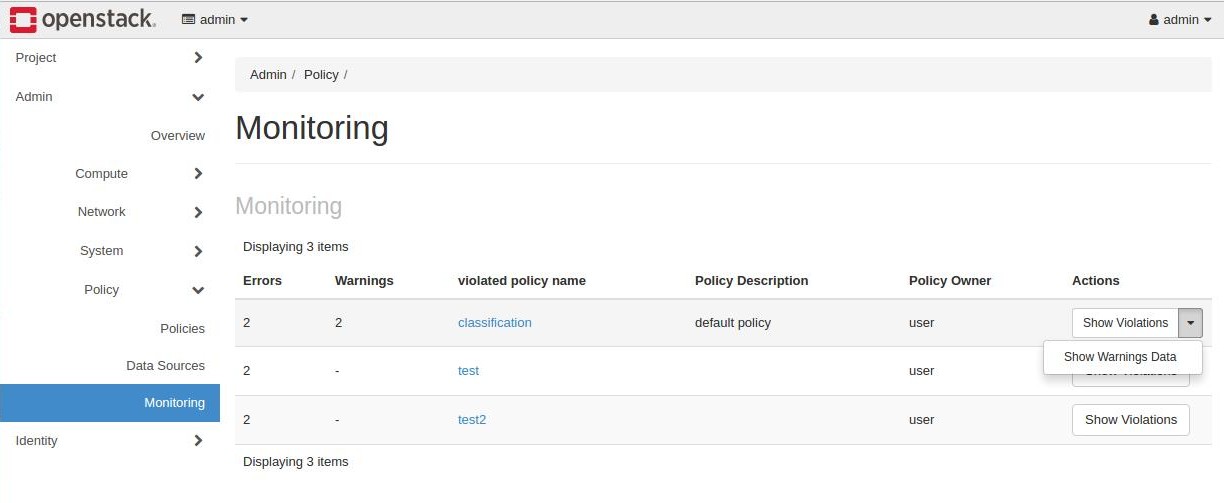Expand the Identity sidebar section
Viewport: 1224px width, 503px height.
coord(110,441)
